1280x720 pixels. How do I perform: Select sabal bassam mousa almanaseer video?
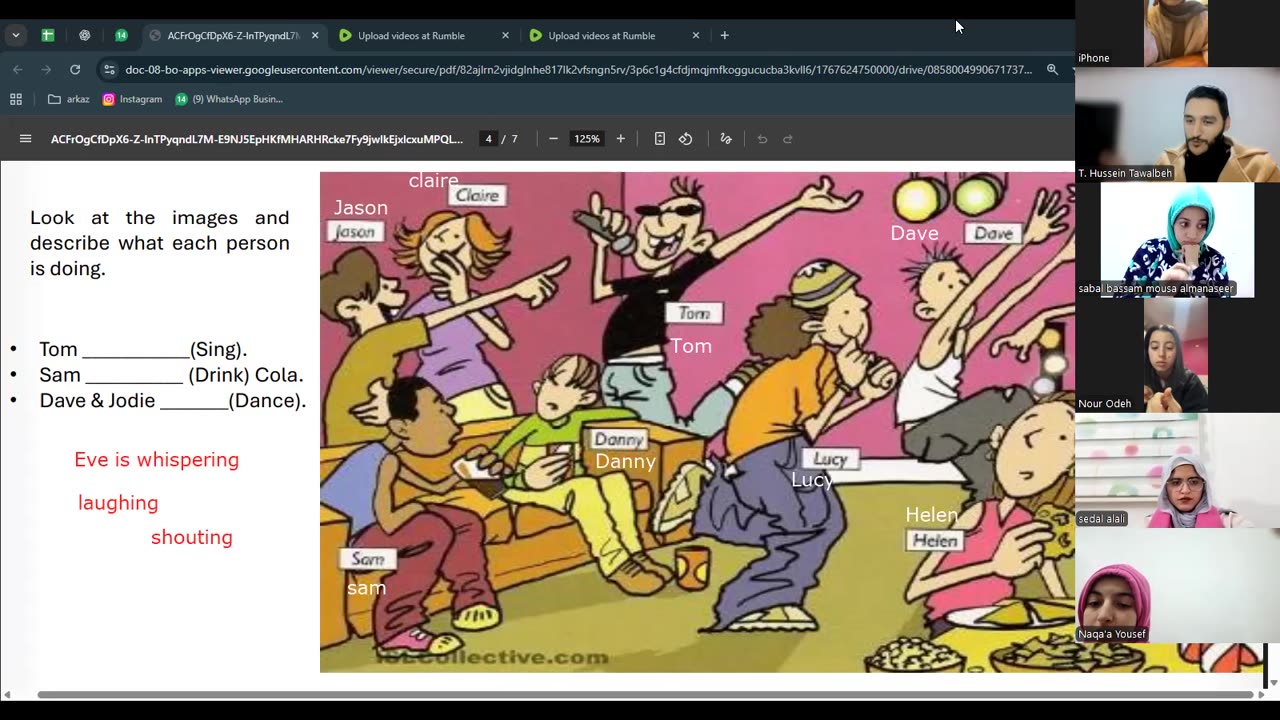1177,240
